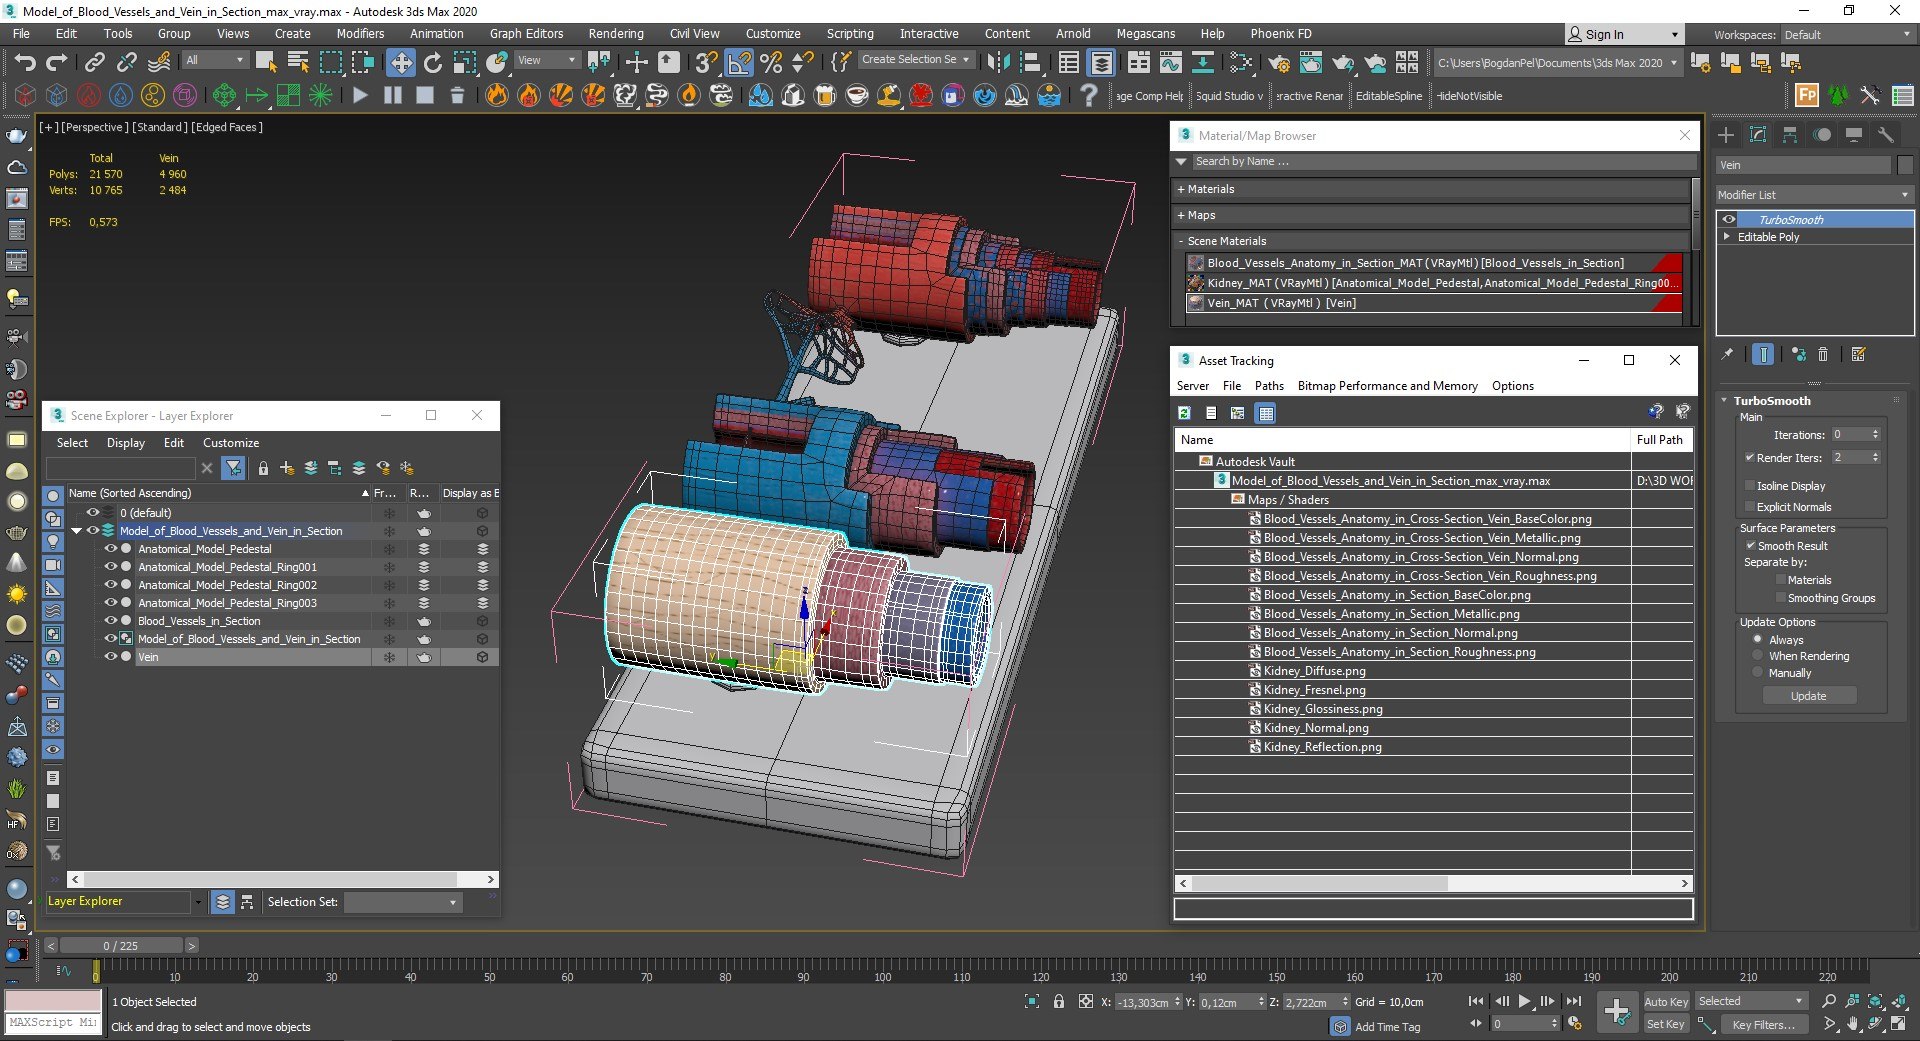
Task: Click the Update button in TurboSmooth
Action: tap(1808, 696)
